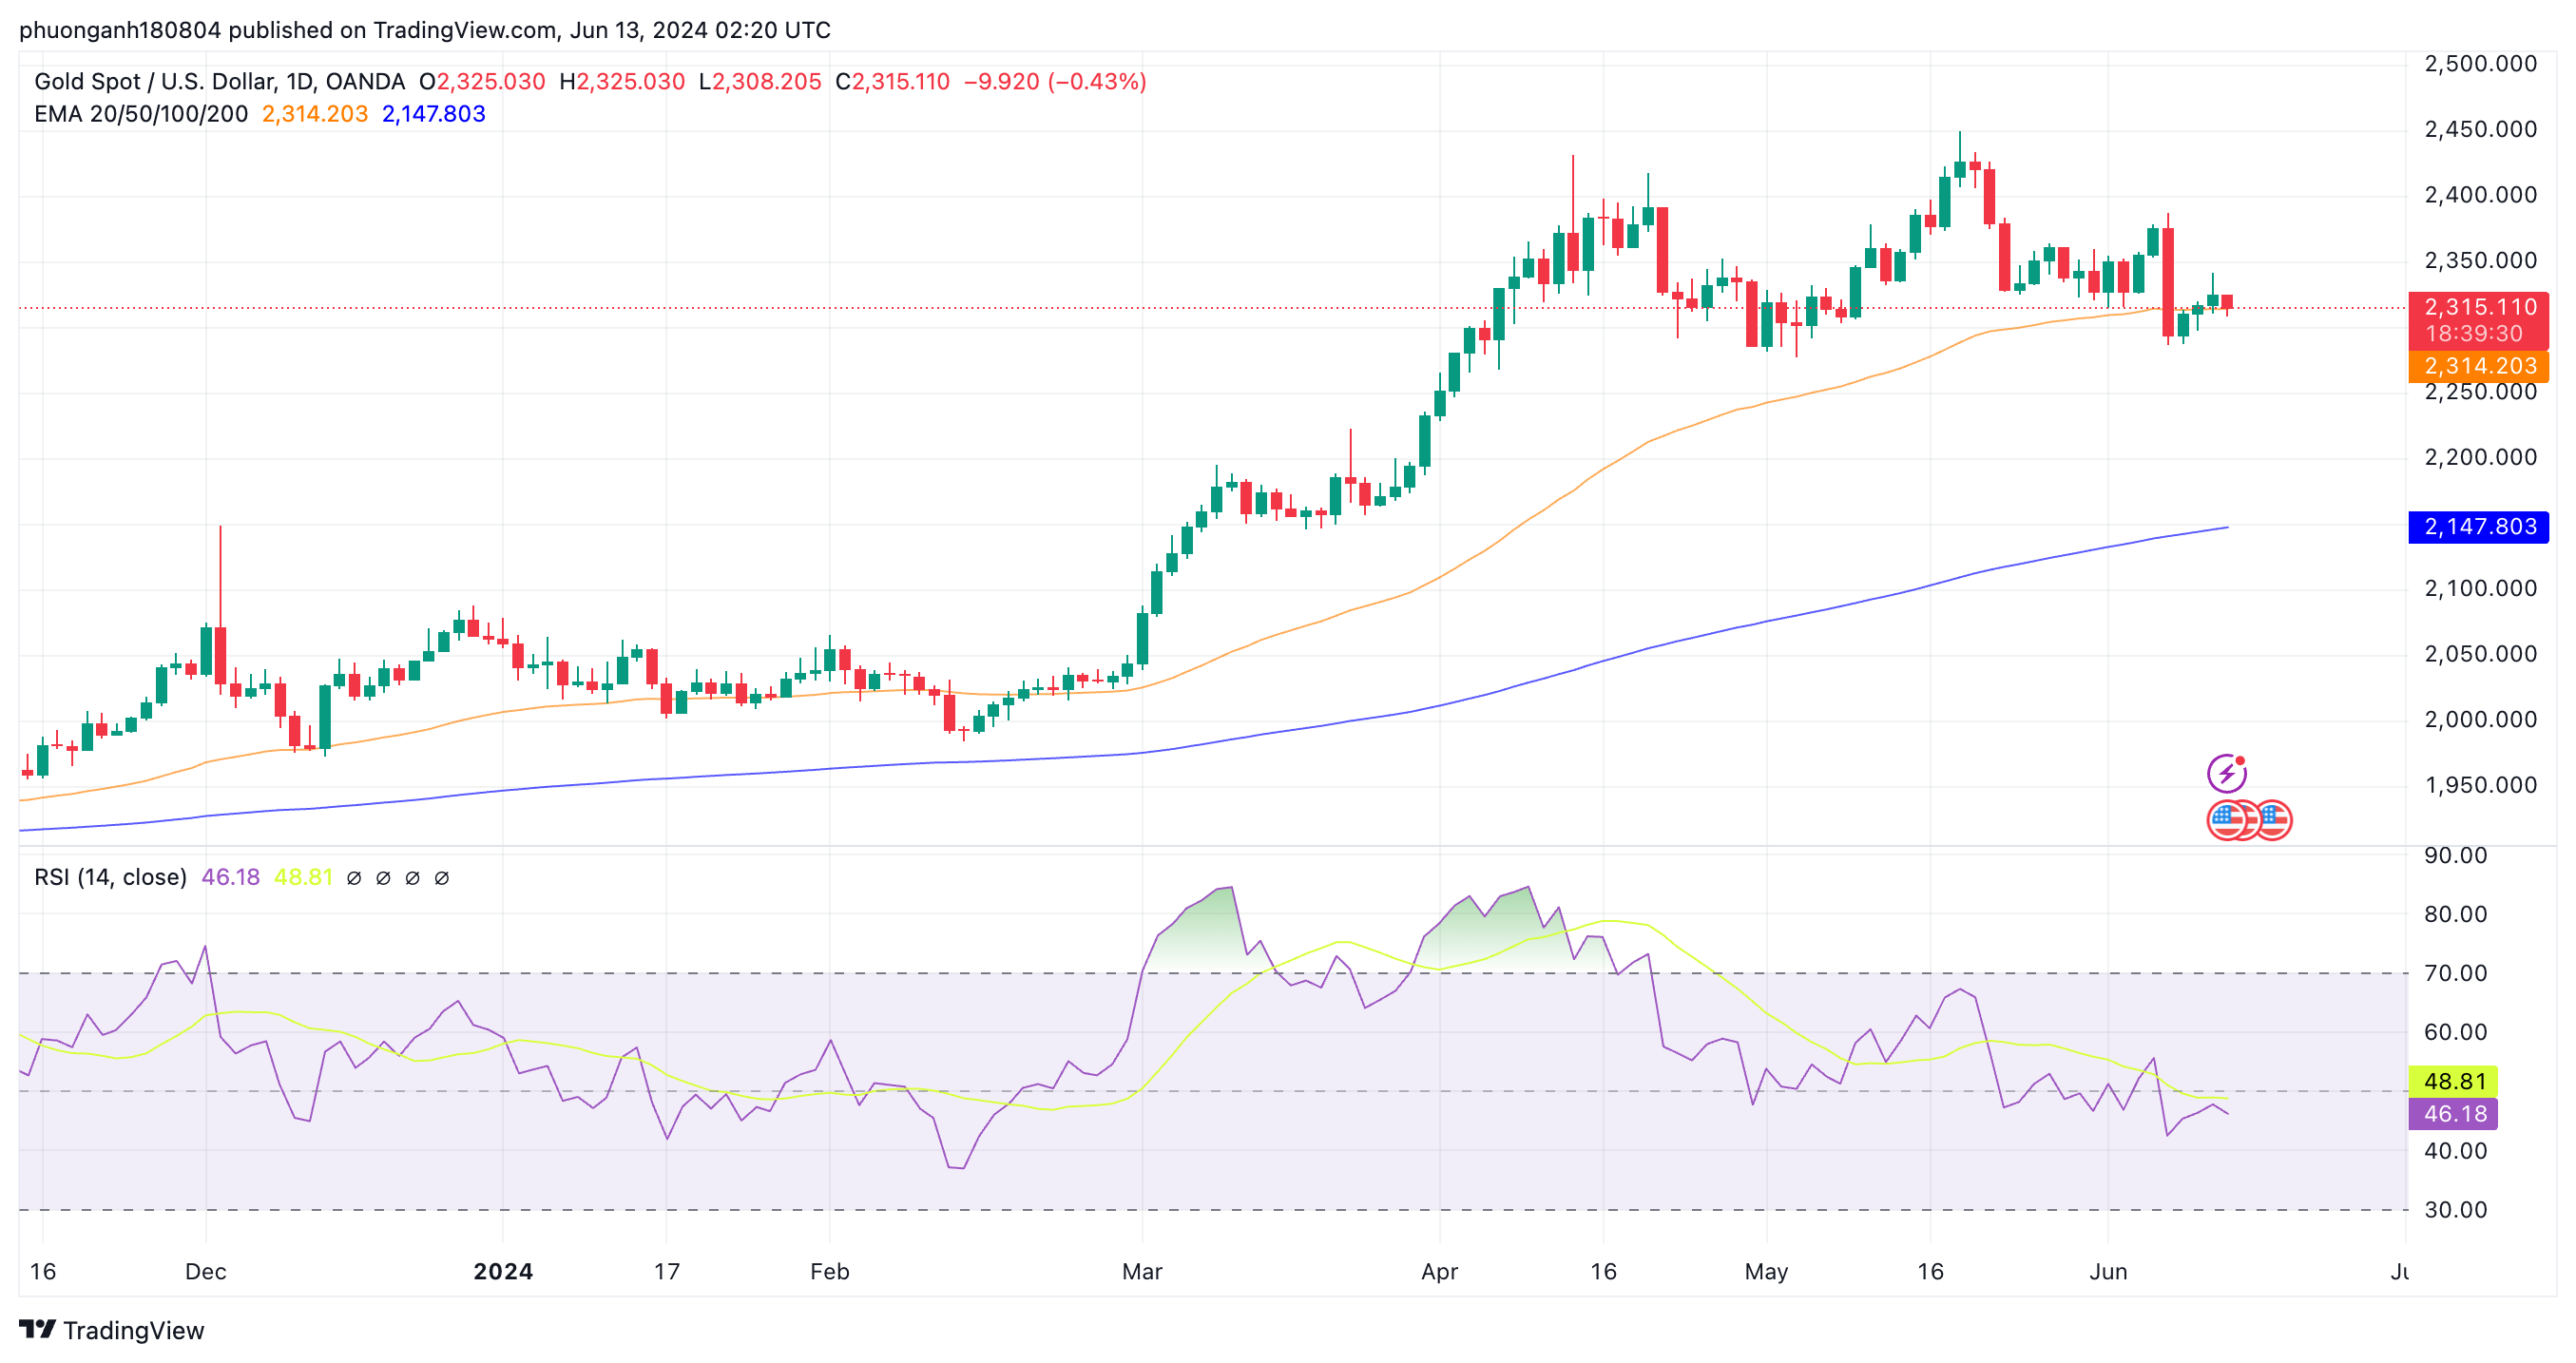Click the close price C2,315.110 in legend
The height and width of the screenshot is (1363, 2576).
point(893,81)
